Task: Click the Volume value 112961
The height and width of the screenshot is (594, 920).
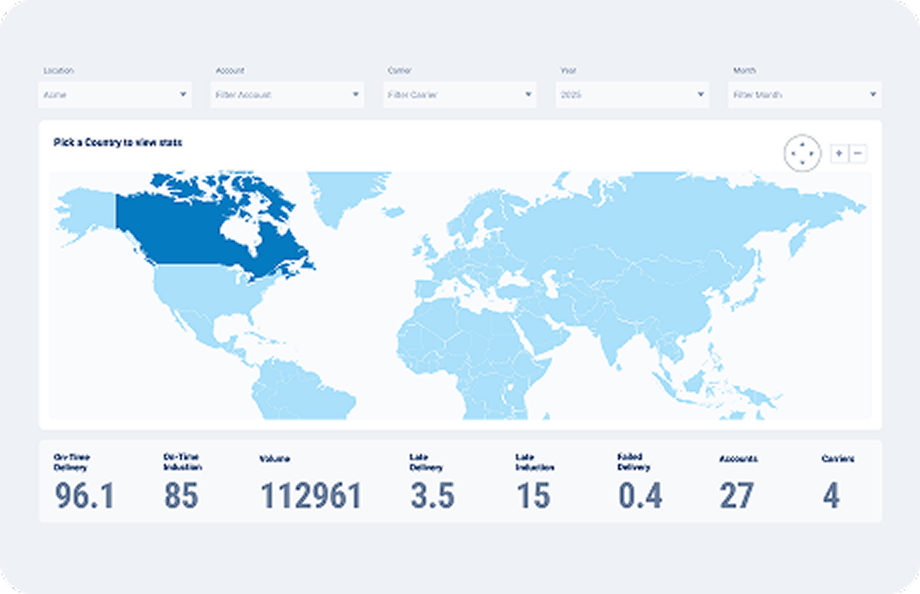Action: (310, 495)
